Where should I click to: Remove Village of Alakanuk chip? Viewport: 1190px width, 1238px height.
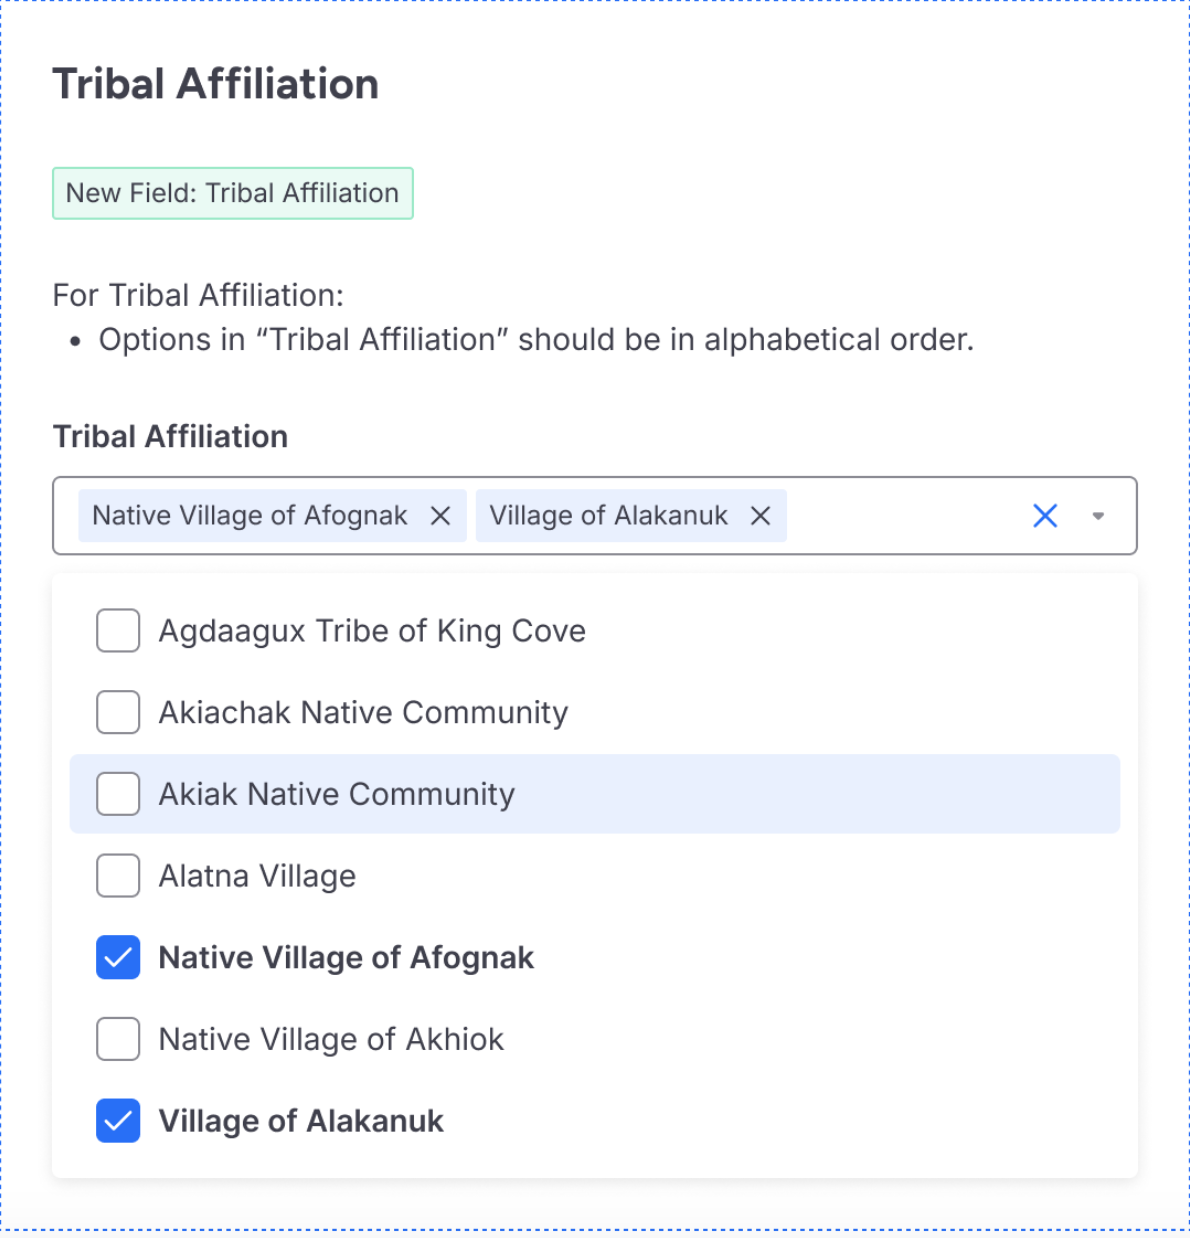[761, 516]
